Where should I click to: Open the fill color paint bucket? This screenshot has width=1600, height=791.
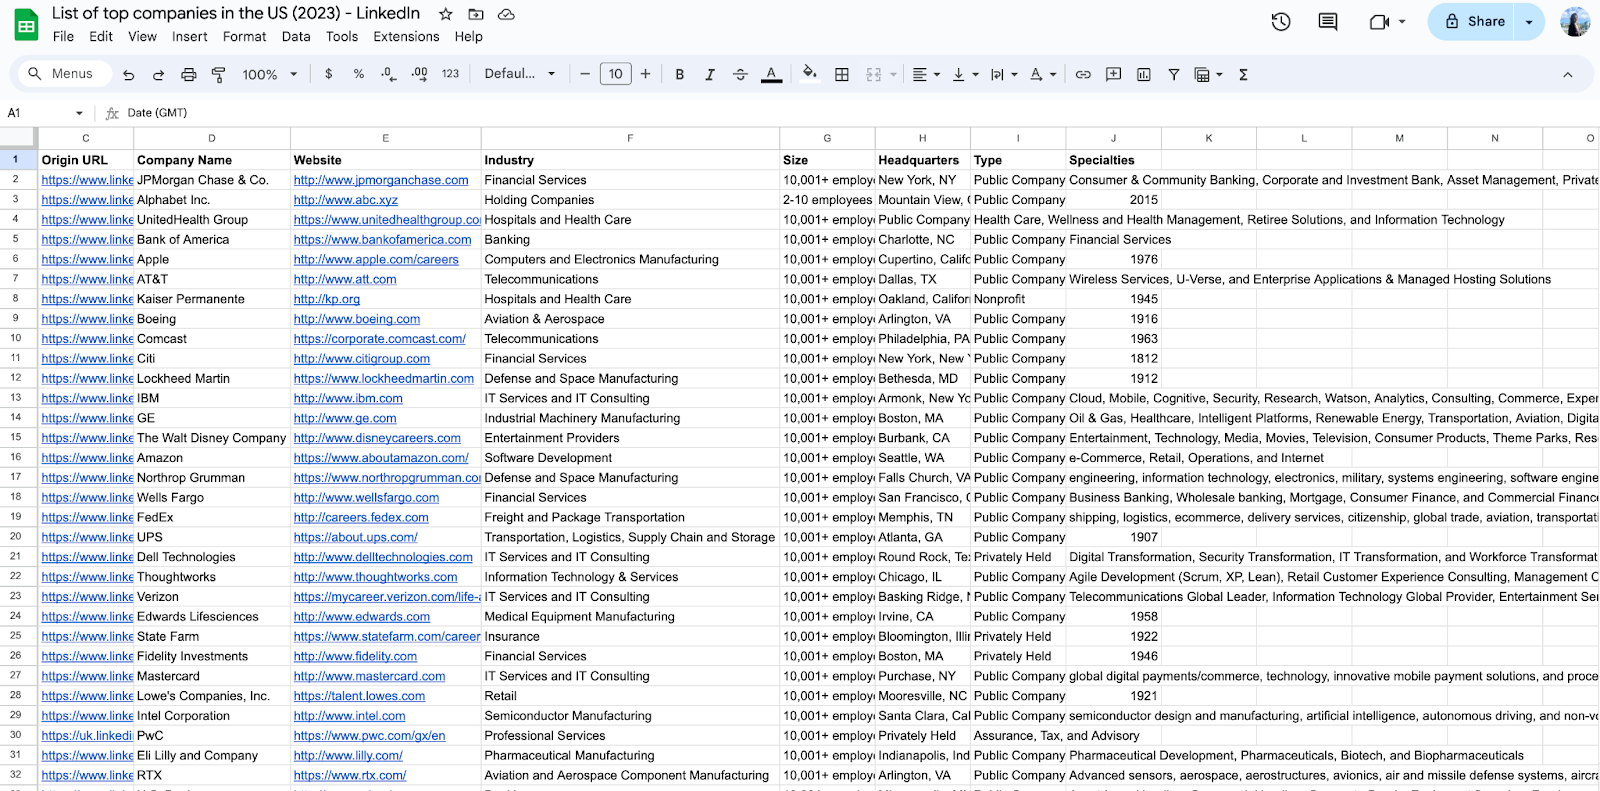click(810, 73)
